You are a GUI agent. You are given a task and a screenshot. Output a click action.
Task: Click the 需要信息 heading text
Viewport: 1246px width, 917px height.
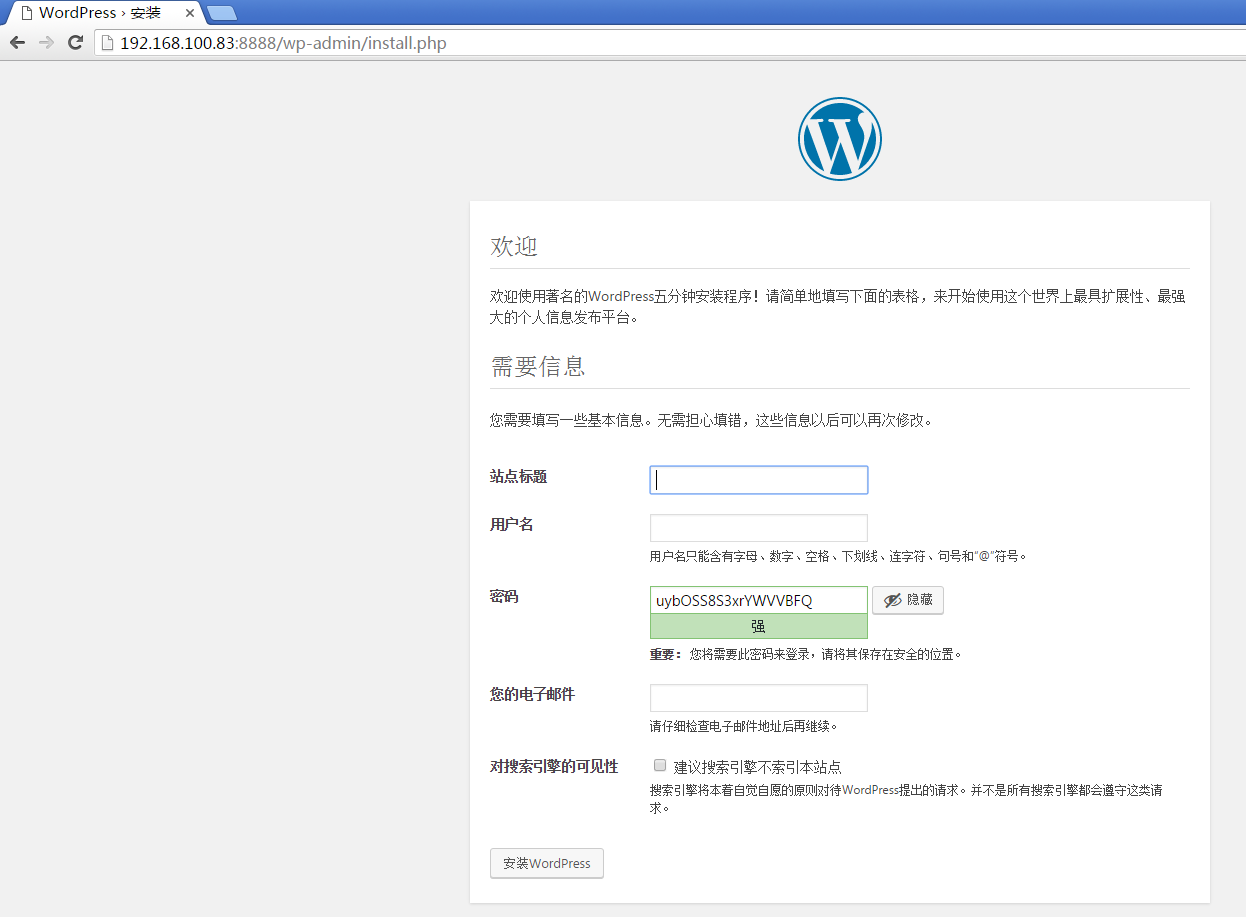point(538,367)
